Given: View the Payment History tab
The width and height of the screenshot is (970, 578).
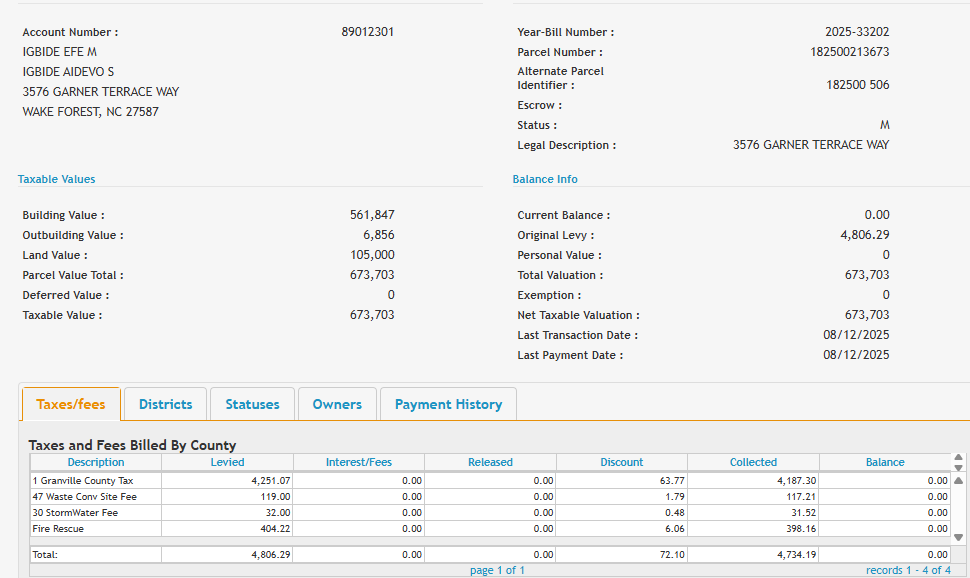Looking at the screenshot, I should tap(448, 404).
